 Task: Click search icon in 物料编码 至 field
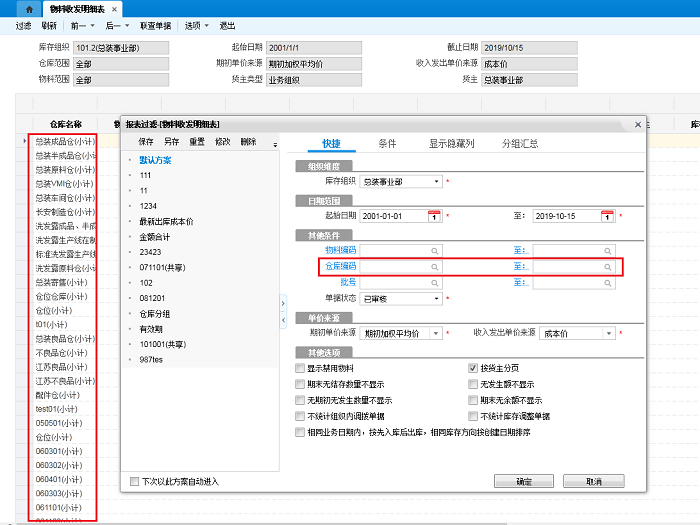608,251
